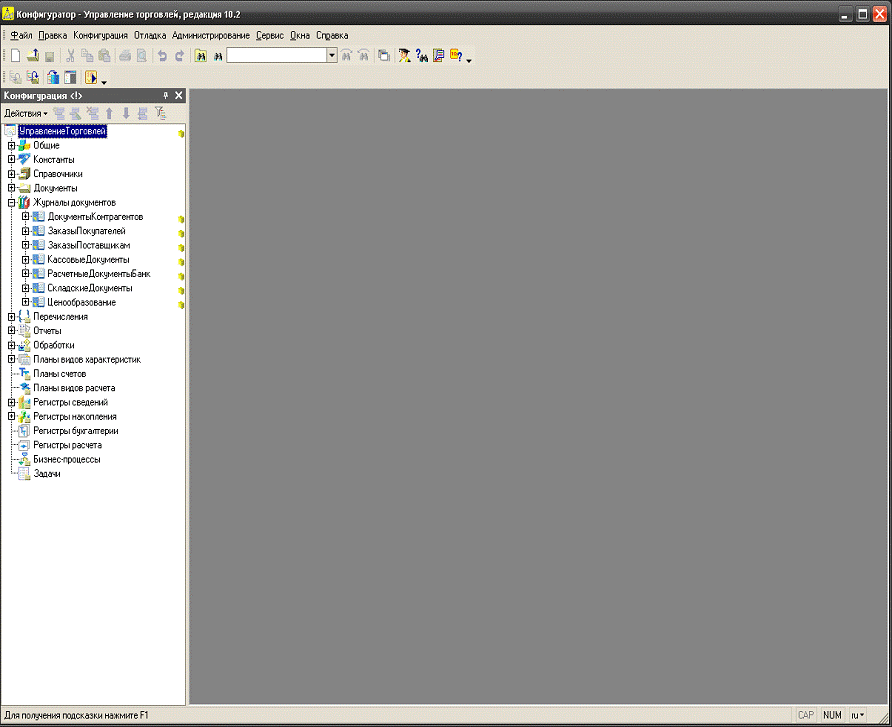Expand the Константы tree node
The width and height of the screenshot is (892, 727).
(11, 160)
